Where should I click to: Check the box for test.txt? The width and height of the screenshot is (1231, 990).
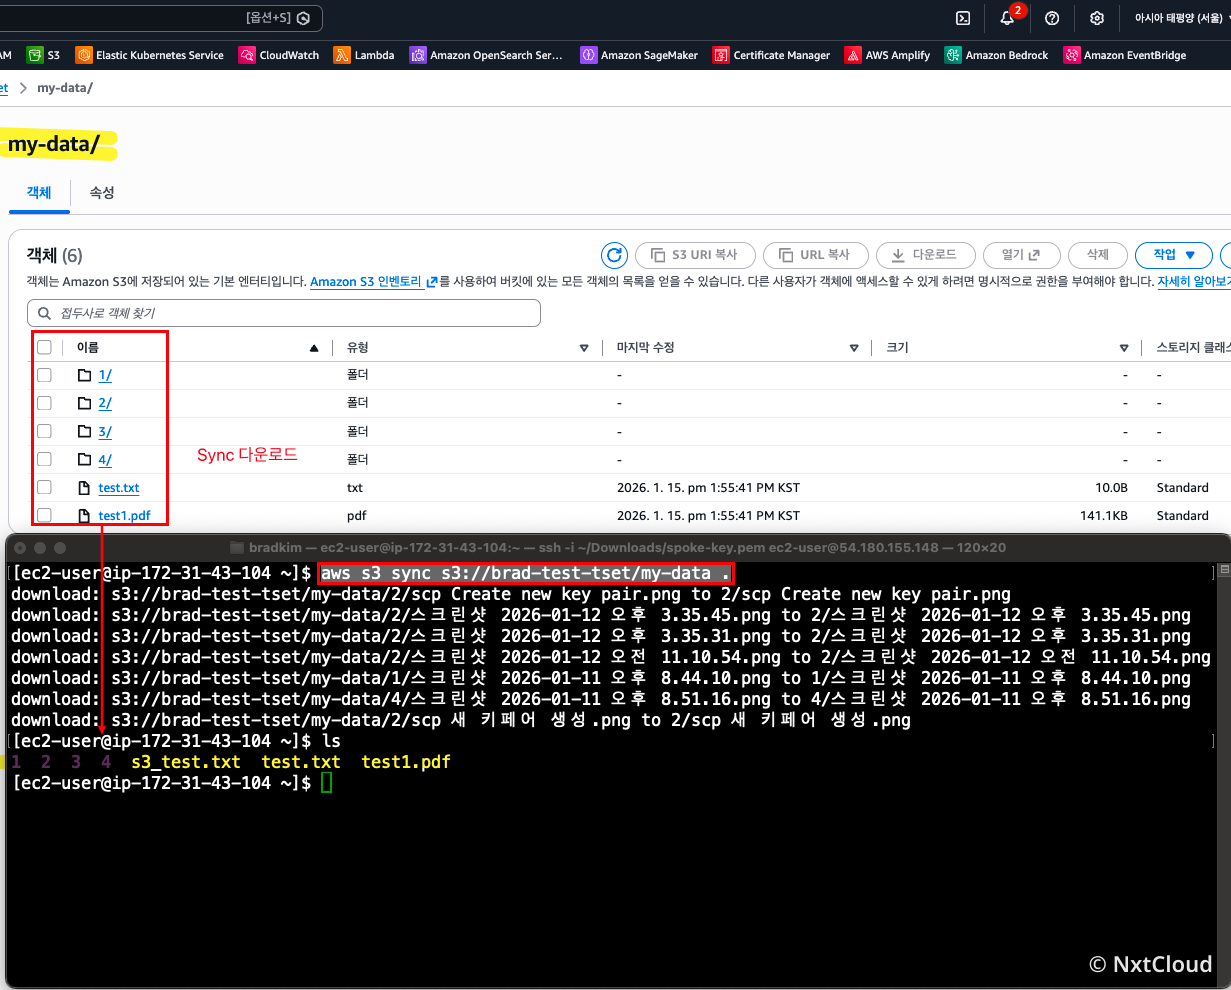coord(44,487)
